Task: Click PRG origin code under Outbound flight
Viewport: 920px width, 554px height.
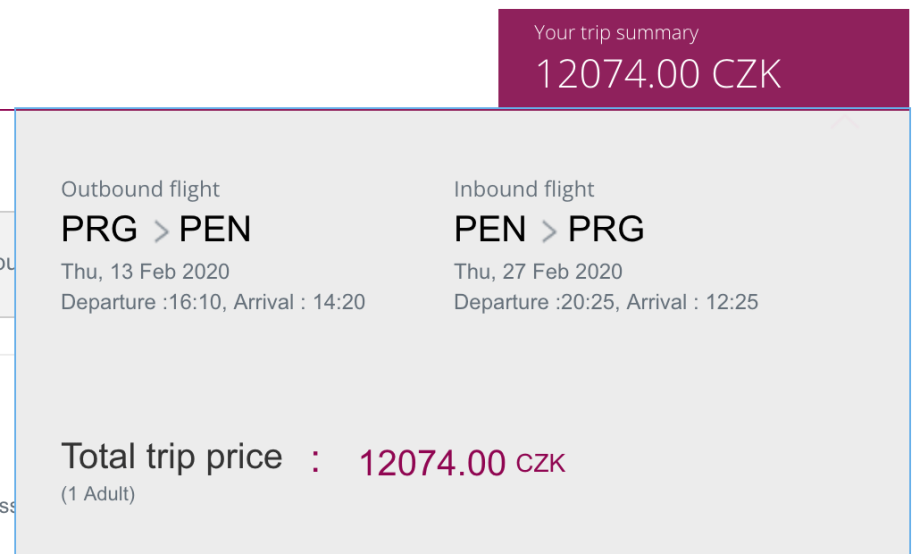Action: (x=99, y=230)
